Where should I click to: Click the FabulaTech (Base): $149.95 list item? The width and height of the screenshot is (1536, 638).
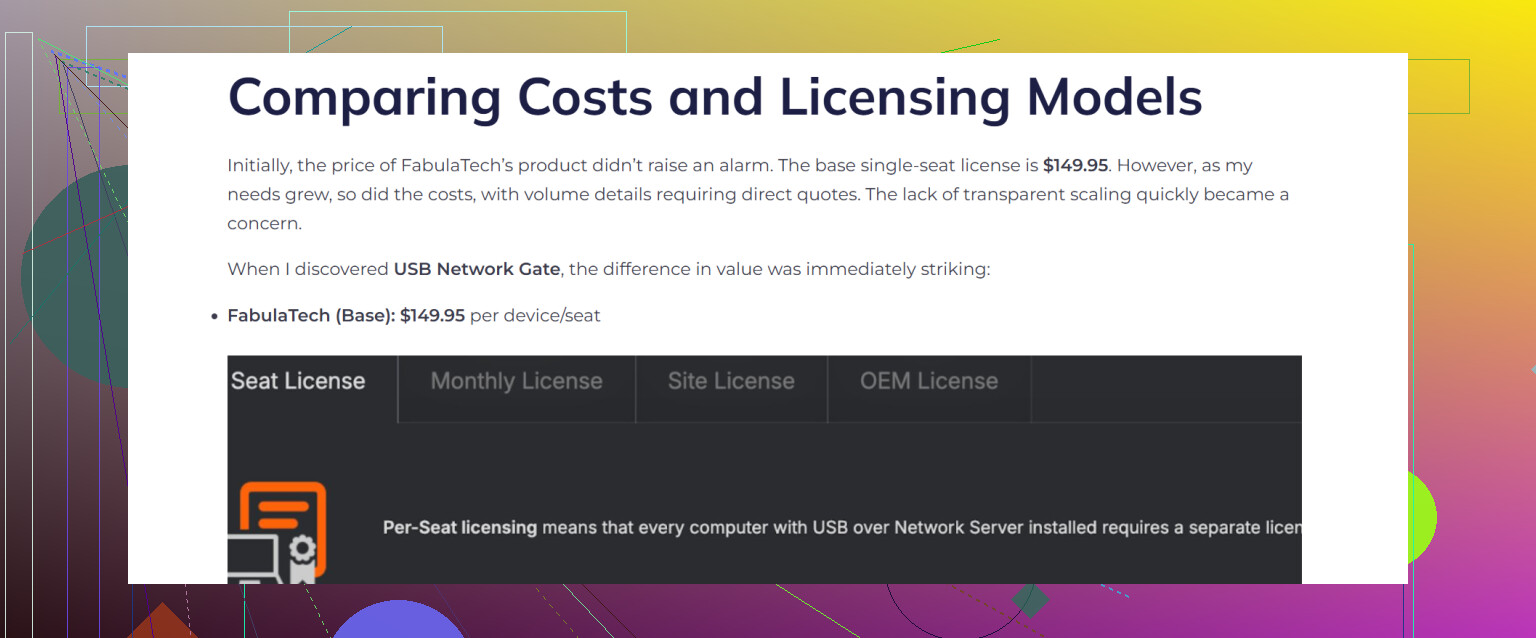(x=413, y=316)
